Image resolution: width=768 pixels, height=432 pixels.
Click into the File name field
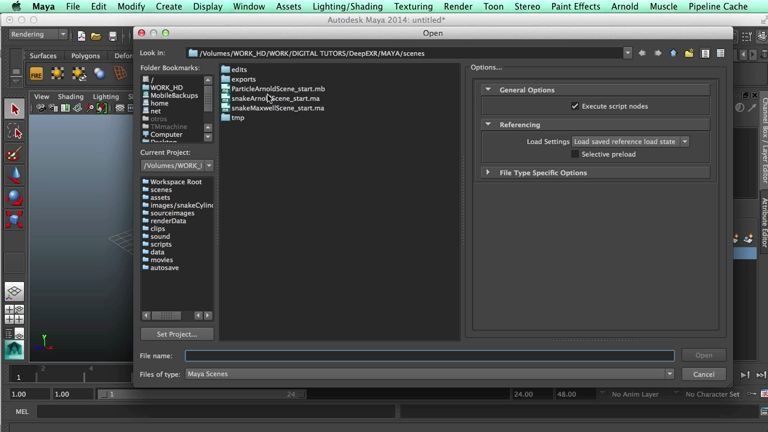tap(430, 356)
